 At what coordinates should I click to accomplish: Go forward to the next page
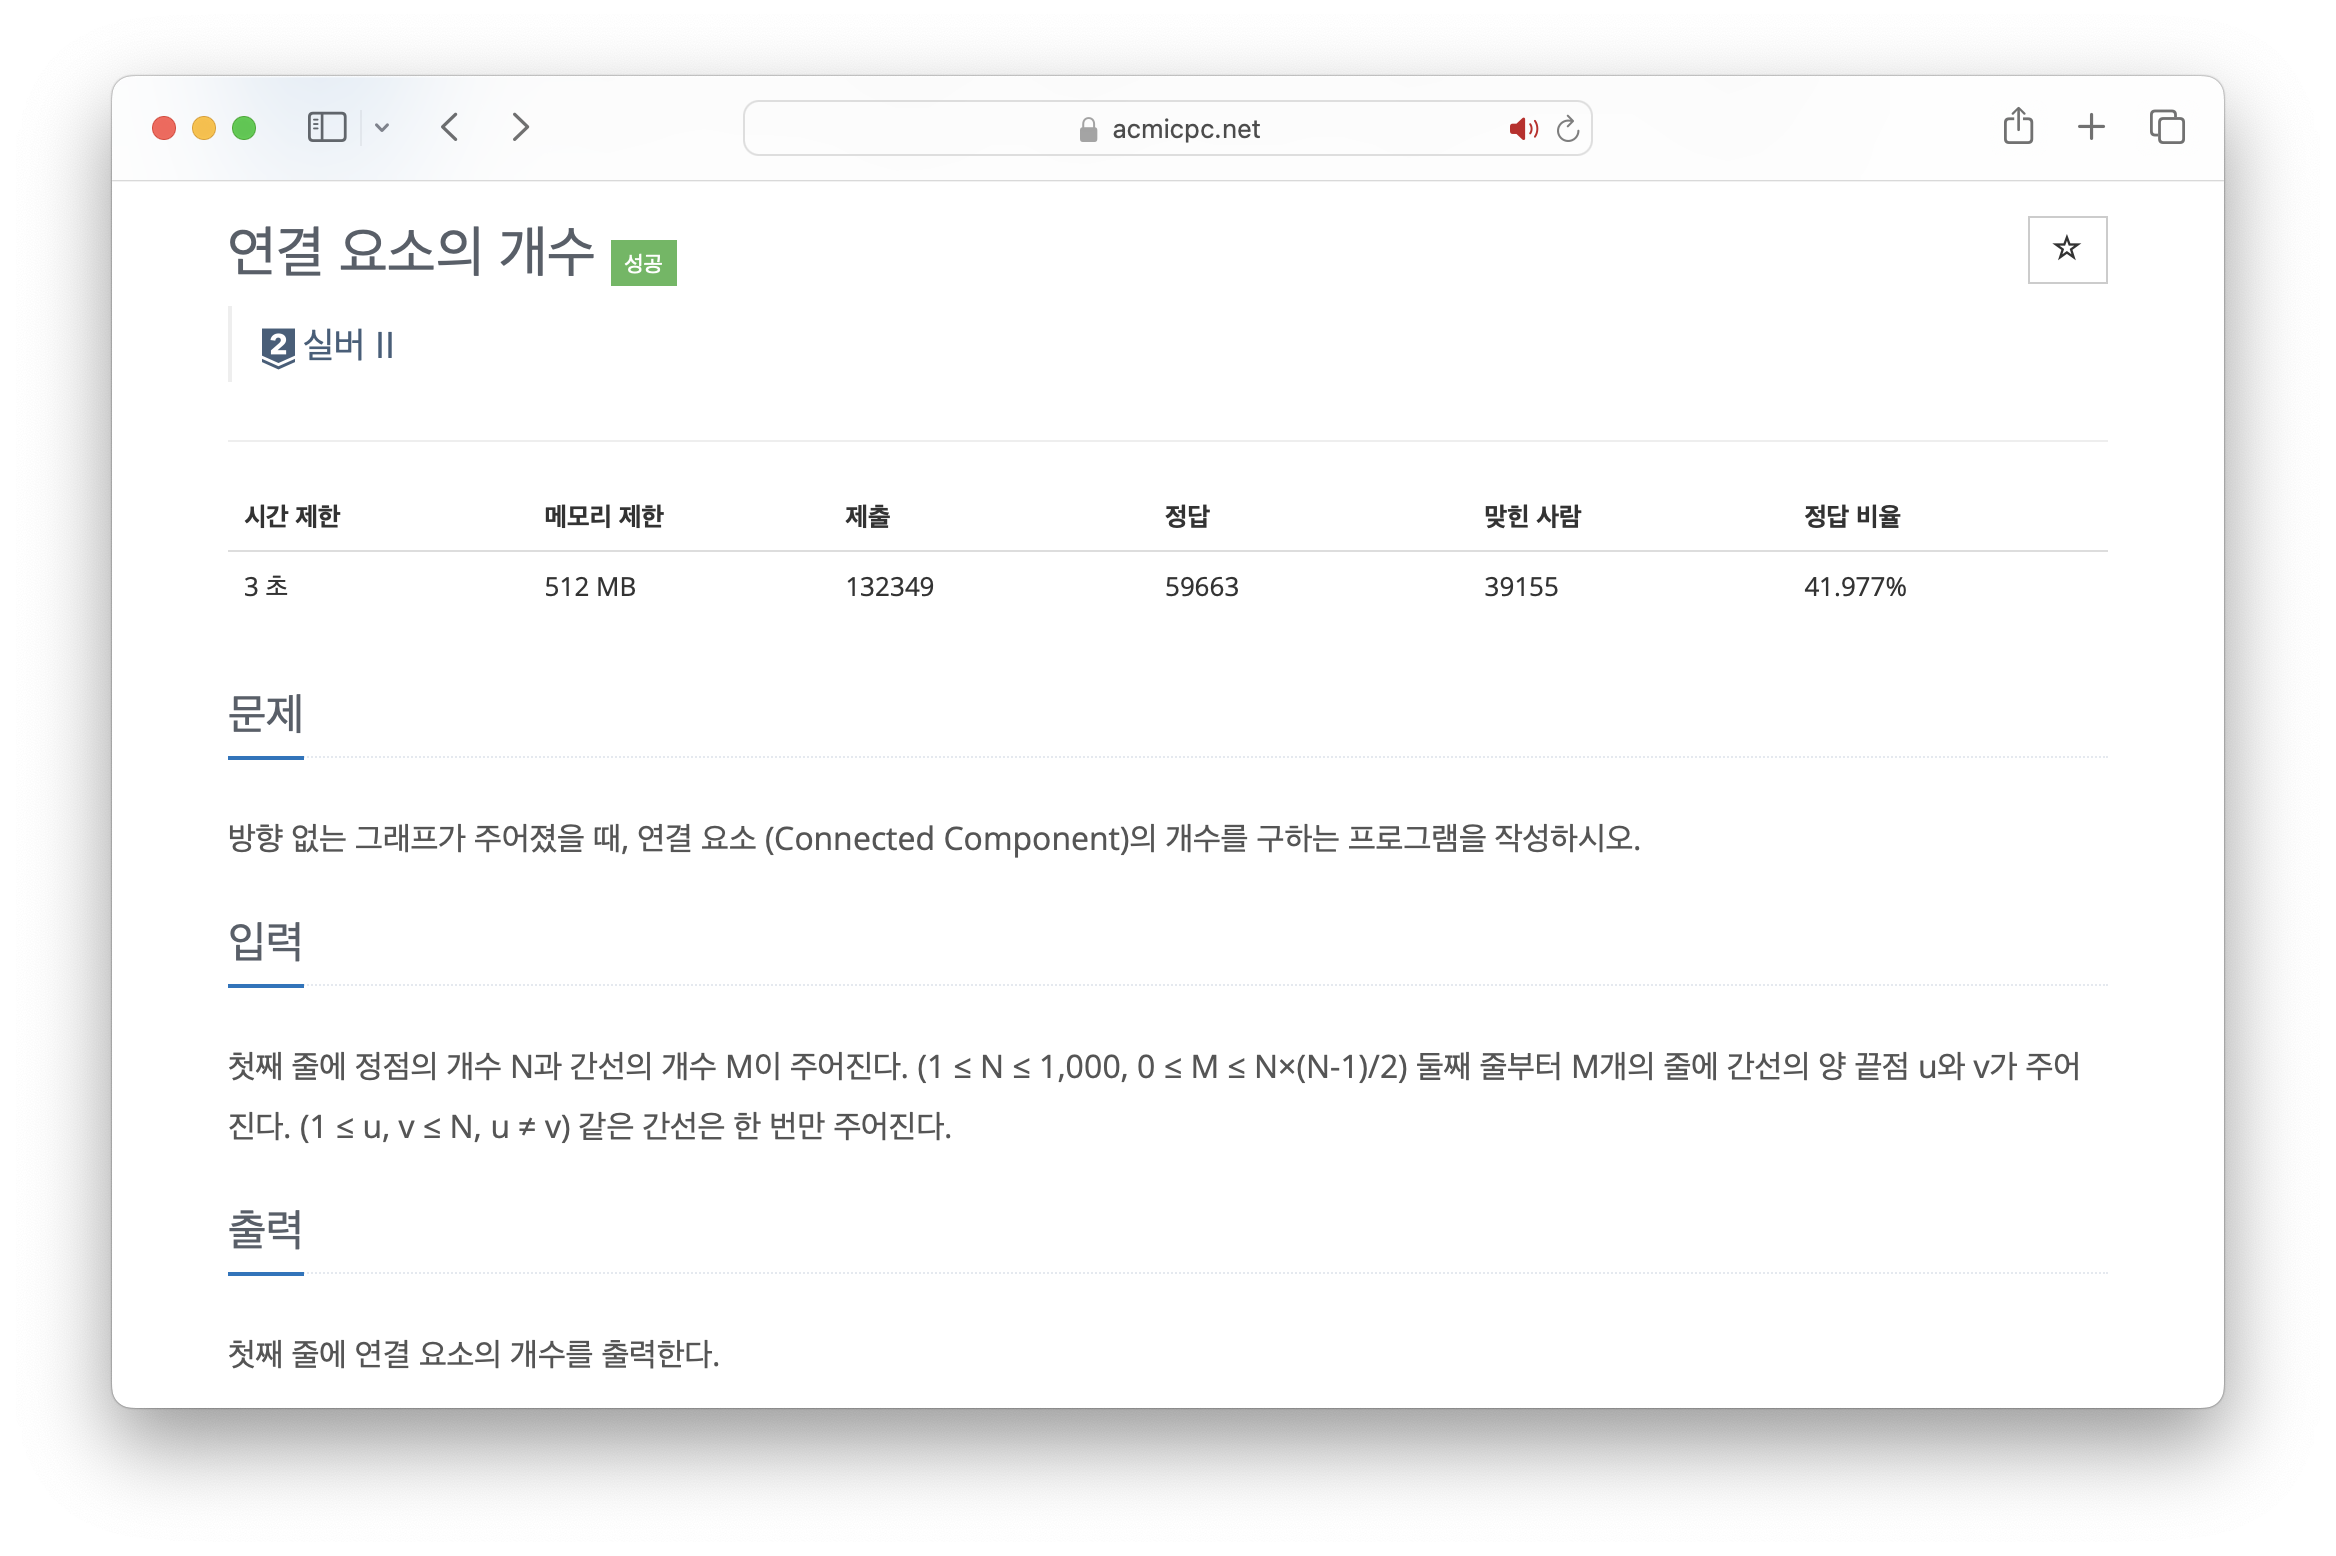(520, 128)
